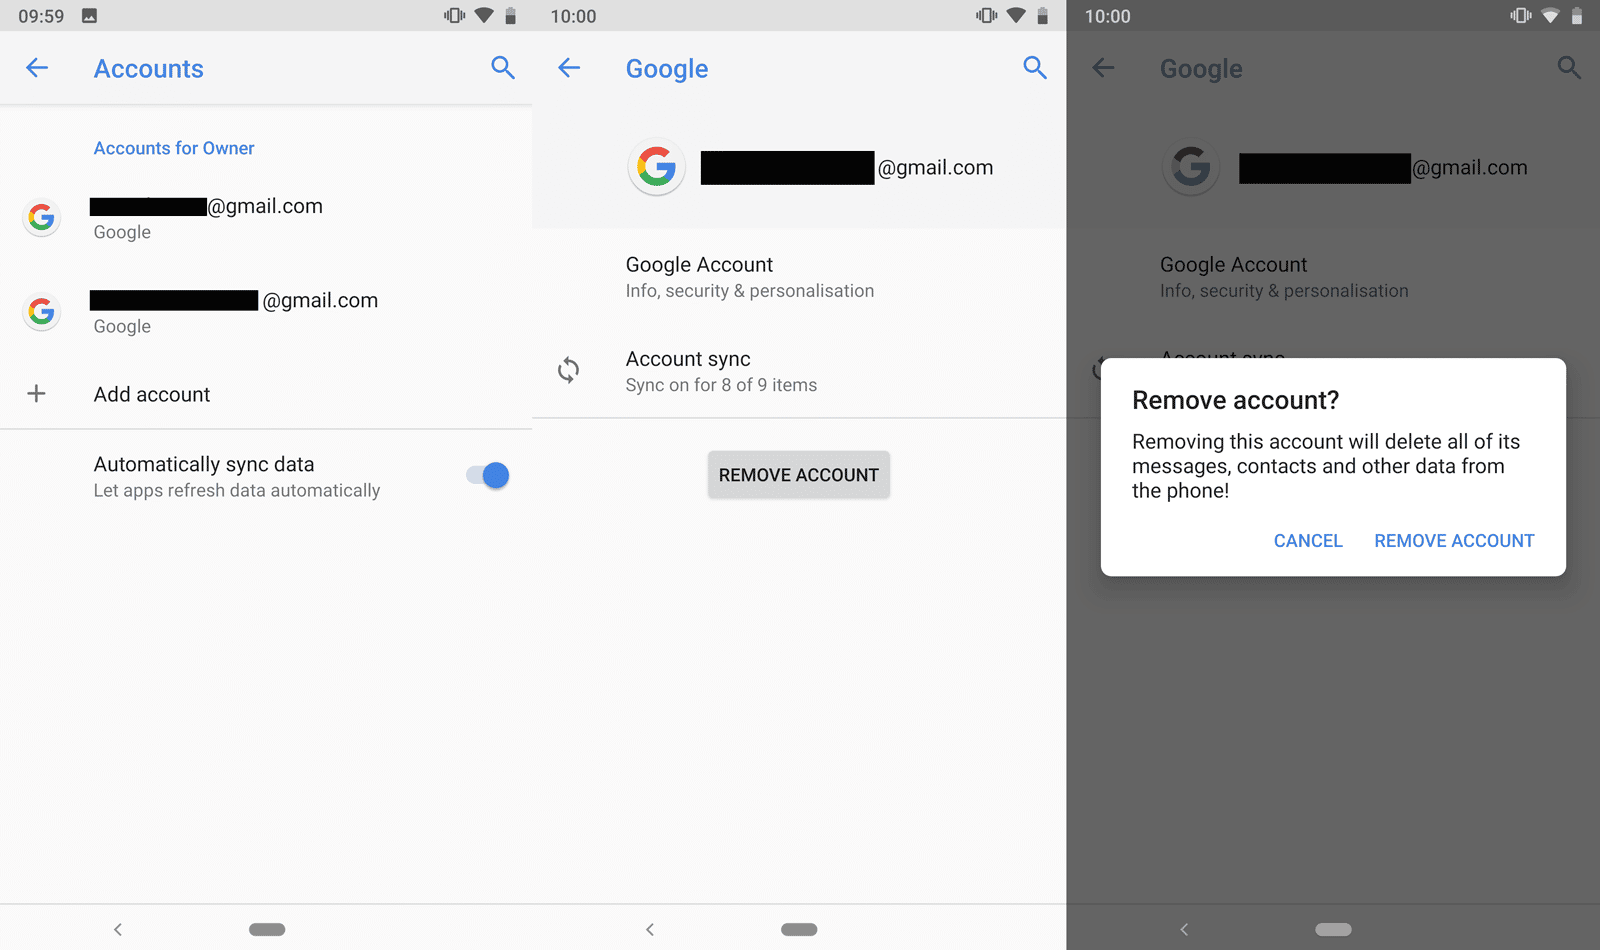Tap the Google logo of first listed account
Image resolution: width=1600 pixels, height=950 pixels.
click(42, 218)
